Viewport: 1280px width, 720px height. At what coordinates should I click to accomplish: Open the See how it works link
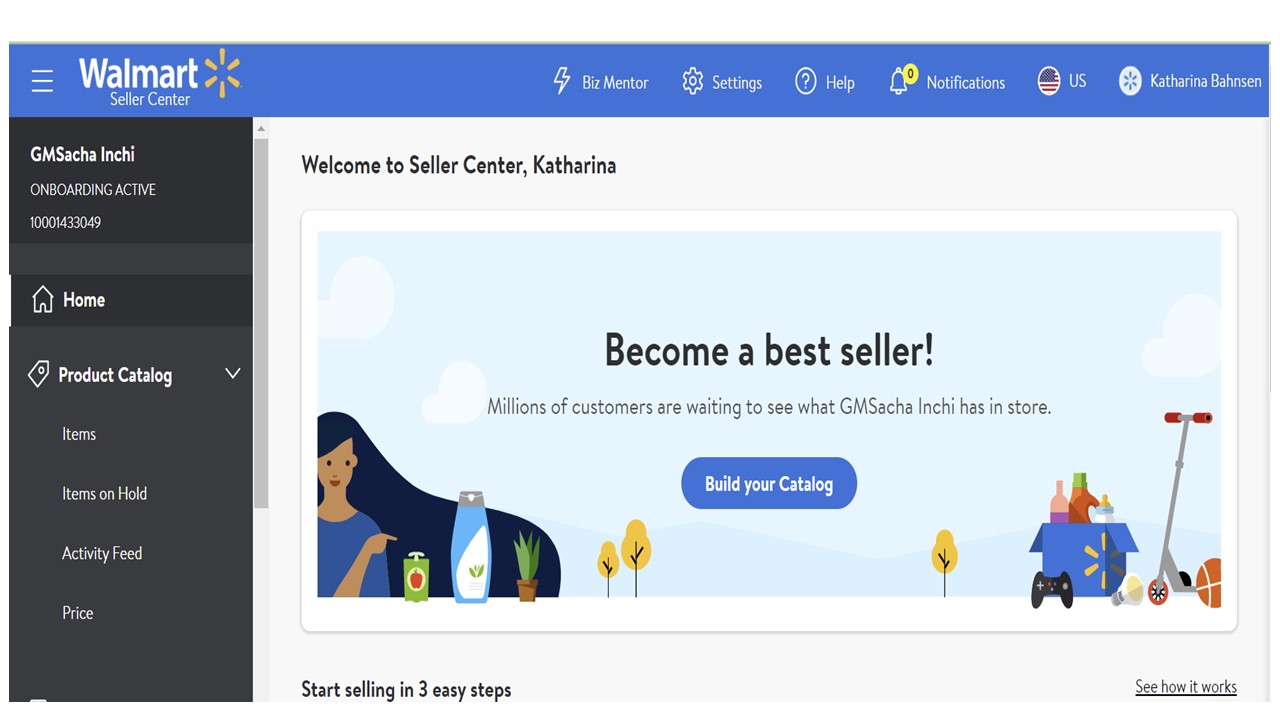pyautogui.click(x=1185, y=687)
